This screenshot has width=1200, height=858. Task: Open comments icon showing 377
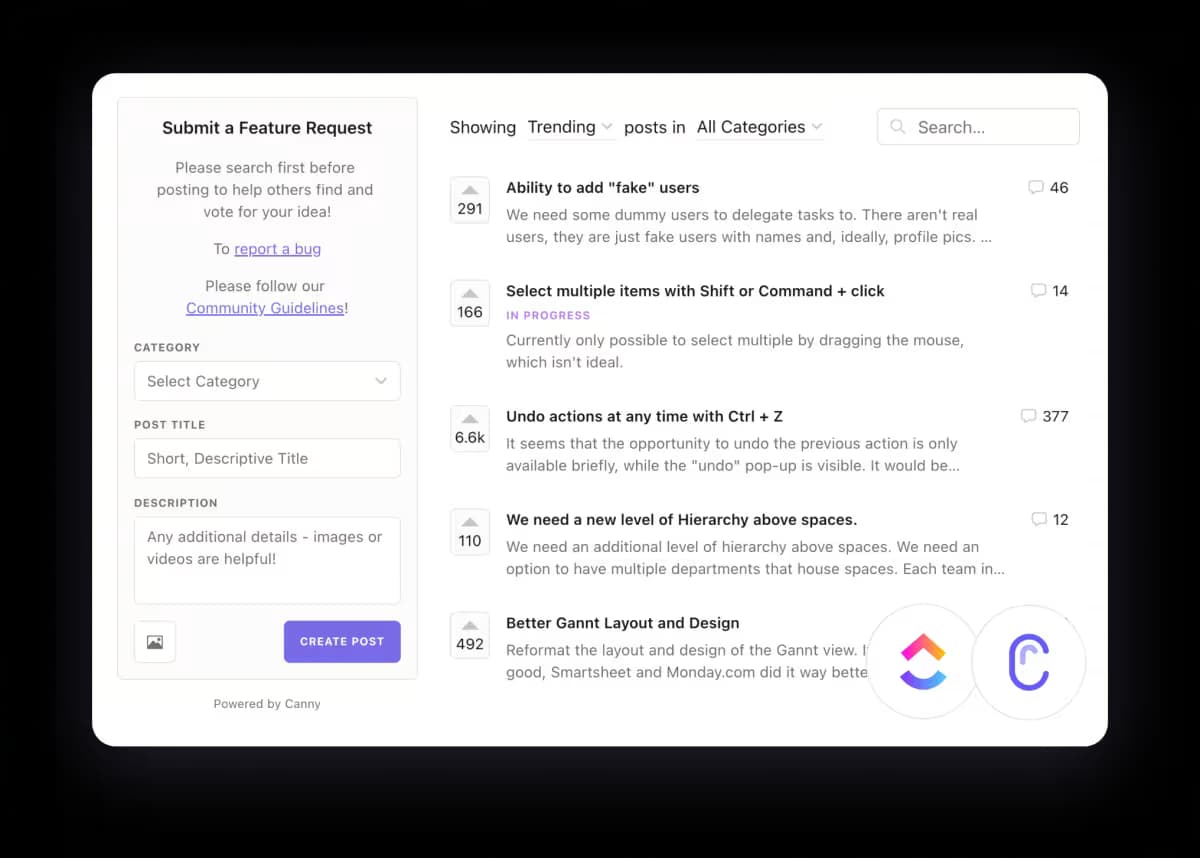coord(1028,416)
